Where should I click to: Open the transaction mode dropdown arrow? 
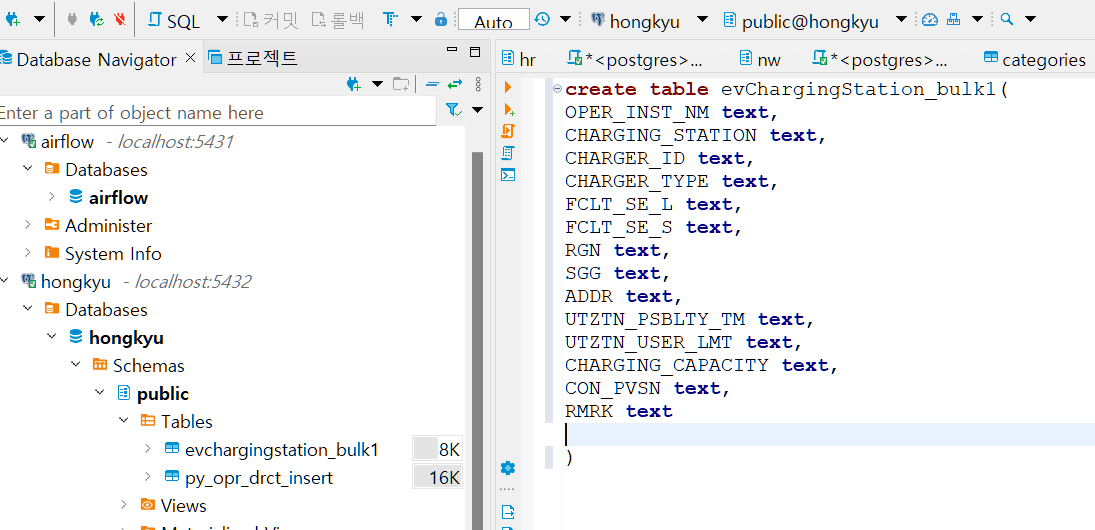(x=416, y=20)
